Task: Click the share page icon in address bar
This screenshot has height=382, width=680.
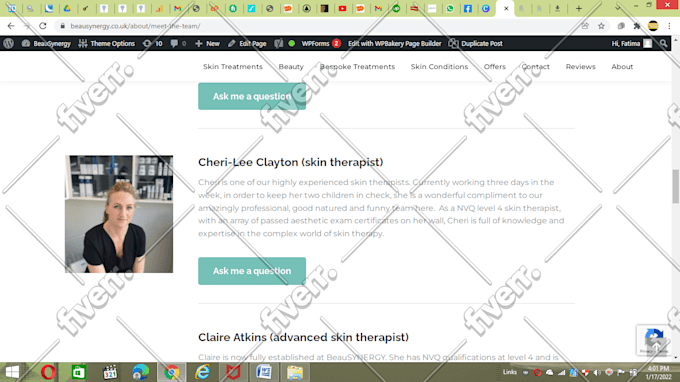Action: [585, 26]
